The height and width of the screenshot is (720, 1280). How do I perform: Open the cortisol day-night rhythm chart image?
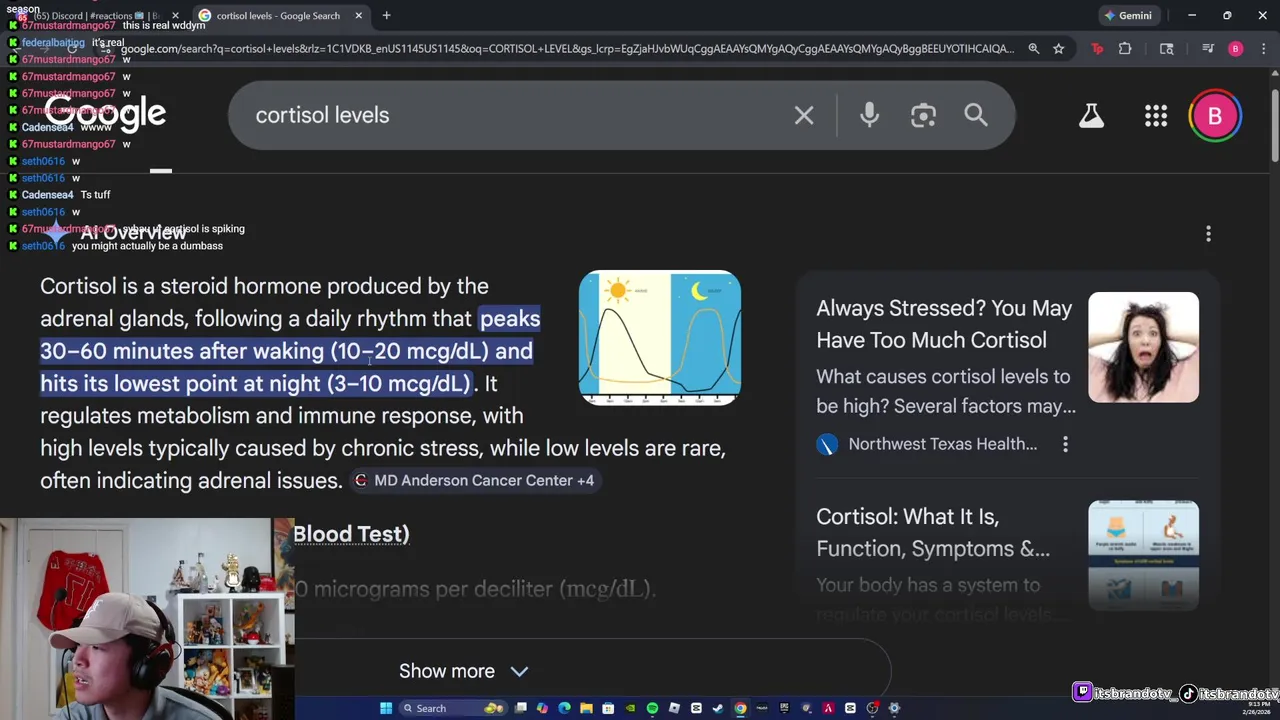click(660, 337)
